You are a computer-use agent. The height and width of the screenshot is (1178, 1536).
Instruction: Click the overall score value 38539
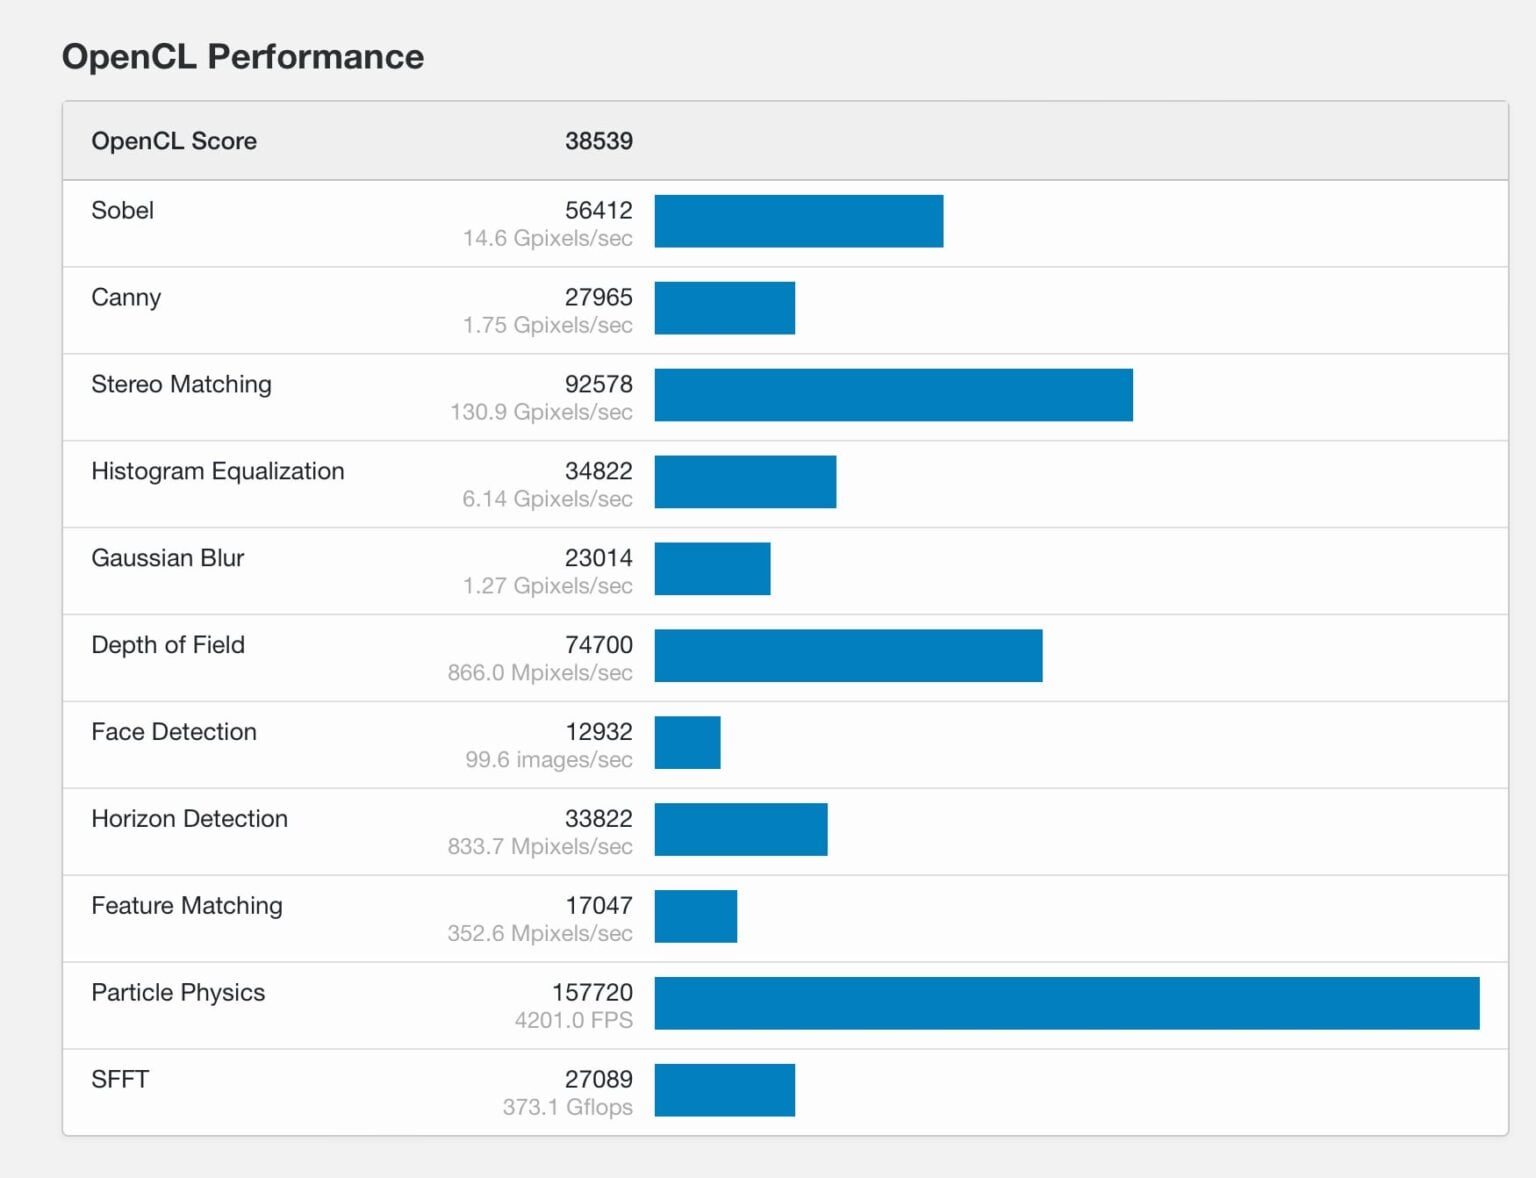click(598, 141)
